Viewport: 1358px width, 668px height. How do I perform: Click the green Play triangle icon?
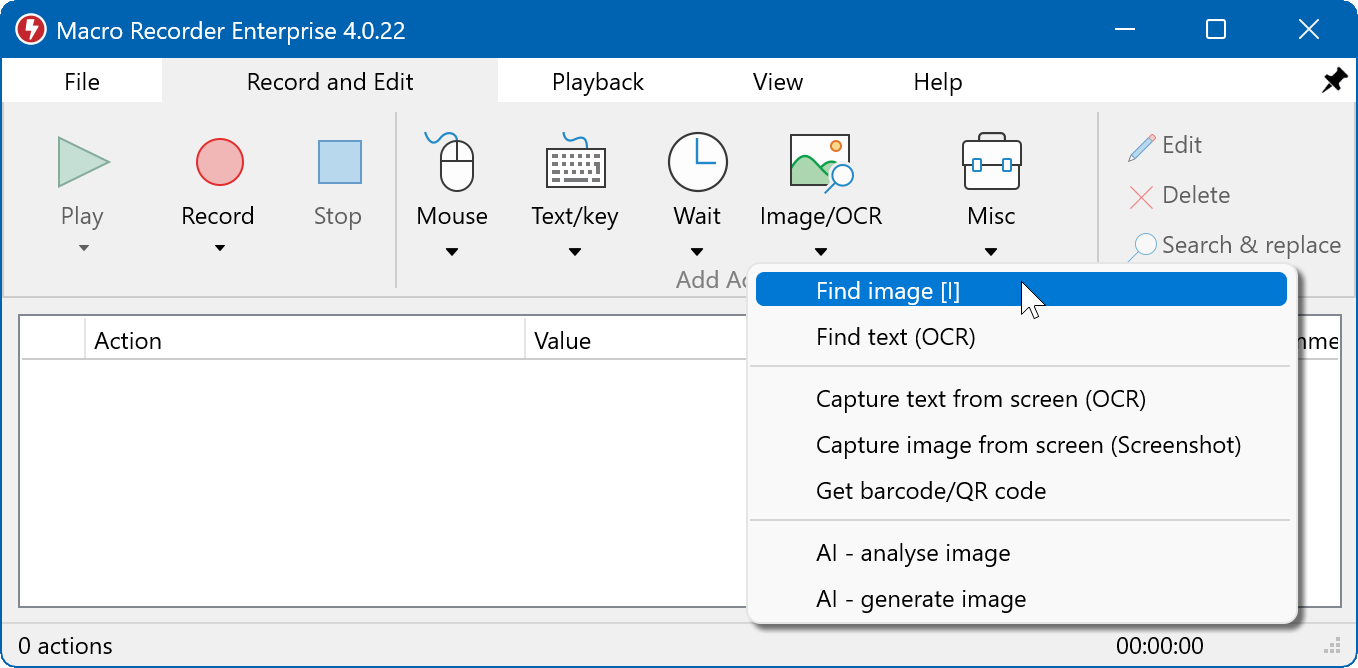(83, 162)
